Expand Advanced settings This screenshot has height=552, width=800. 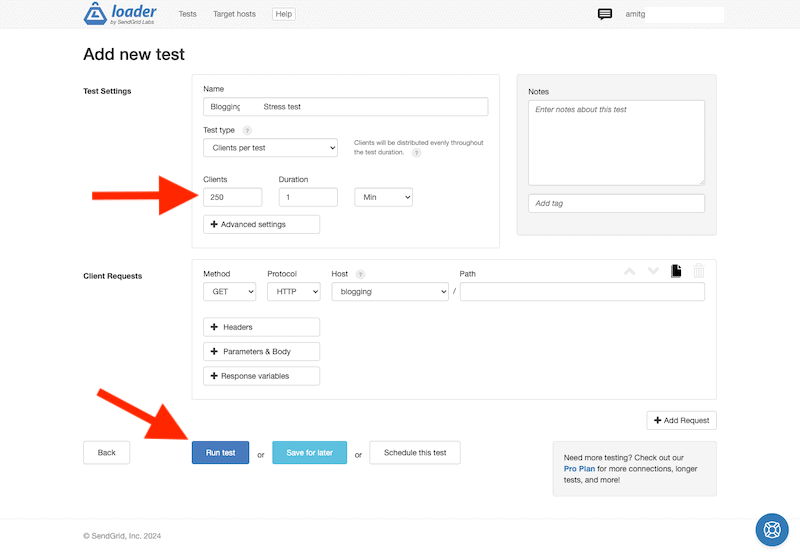[x=261, y=224]
